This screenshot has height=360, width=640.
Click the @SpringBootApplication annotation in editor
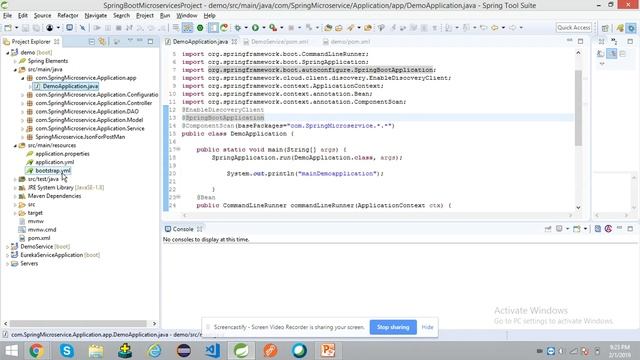[x=223, y=118]
